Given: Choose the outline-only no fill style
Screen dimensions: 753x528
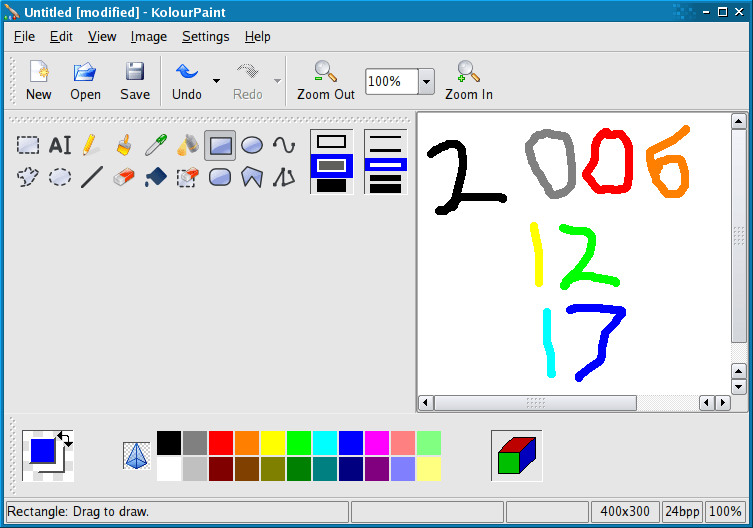Looking at the screenshot, I should (331, 142).
